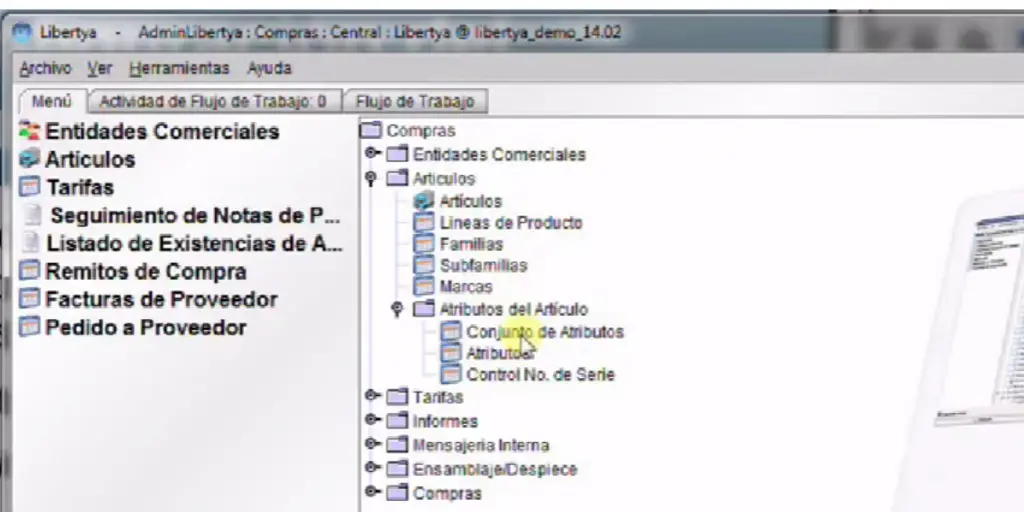The width and height of the screenshot is (1024, 512).
Task: Select Marcas in the tree
Action: [x=466, y=287]
